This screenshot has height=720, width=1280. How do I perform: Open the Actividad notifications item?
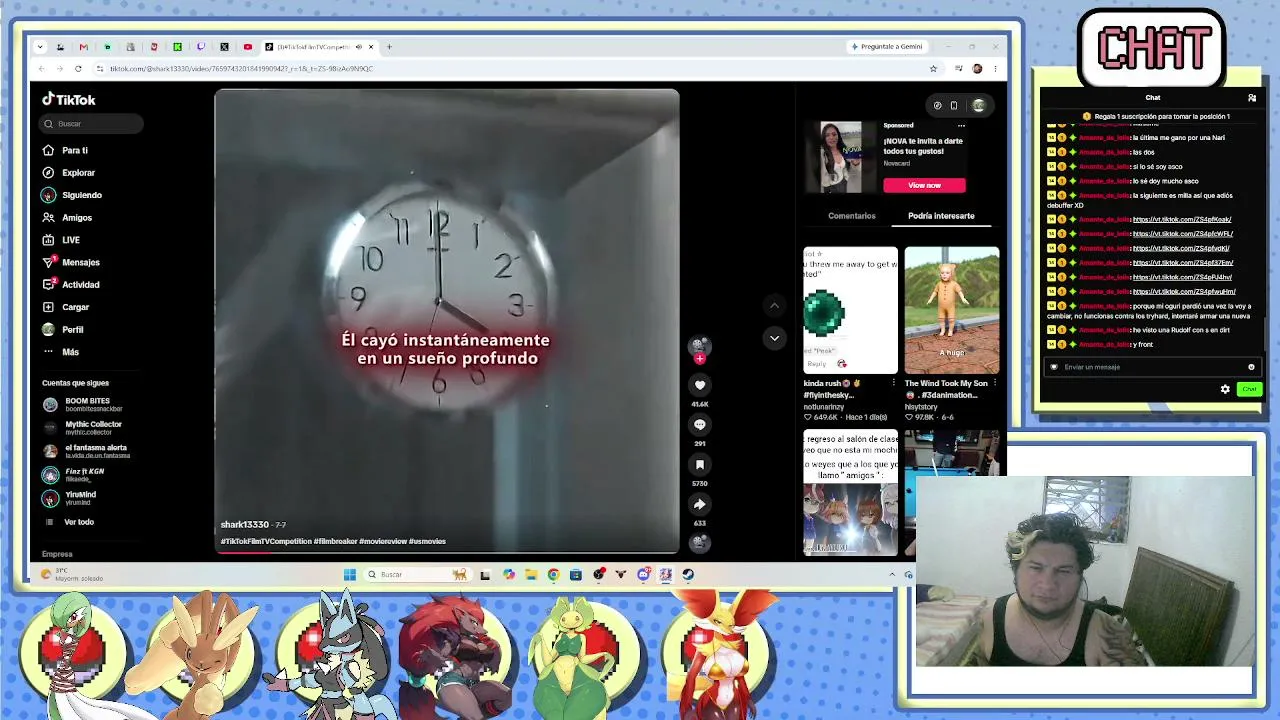71,285
